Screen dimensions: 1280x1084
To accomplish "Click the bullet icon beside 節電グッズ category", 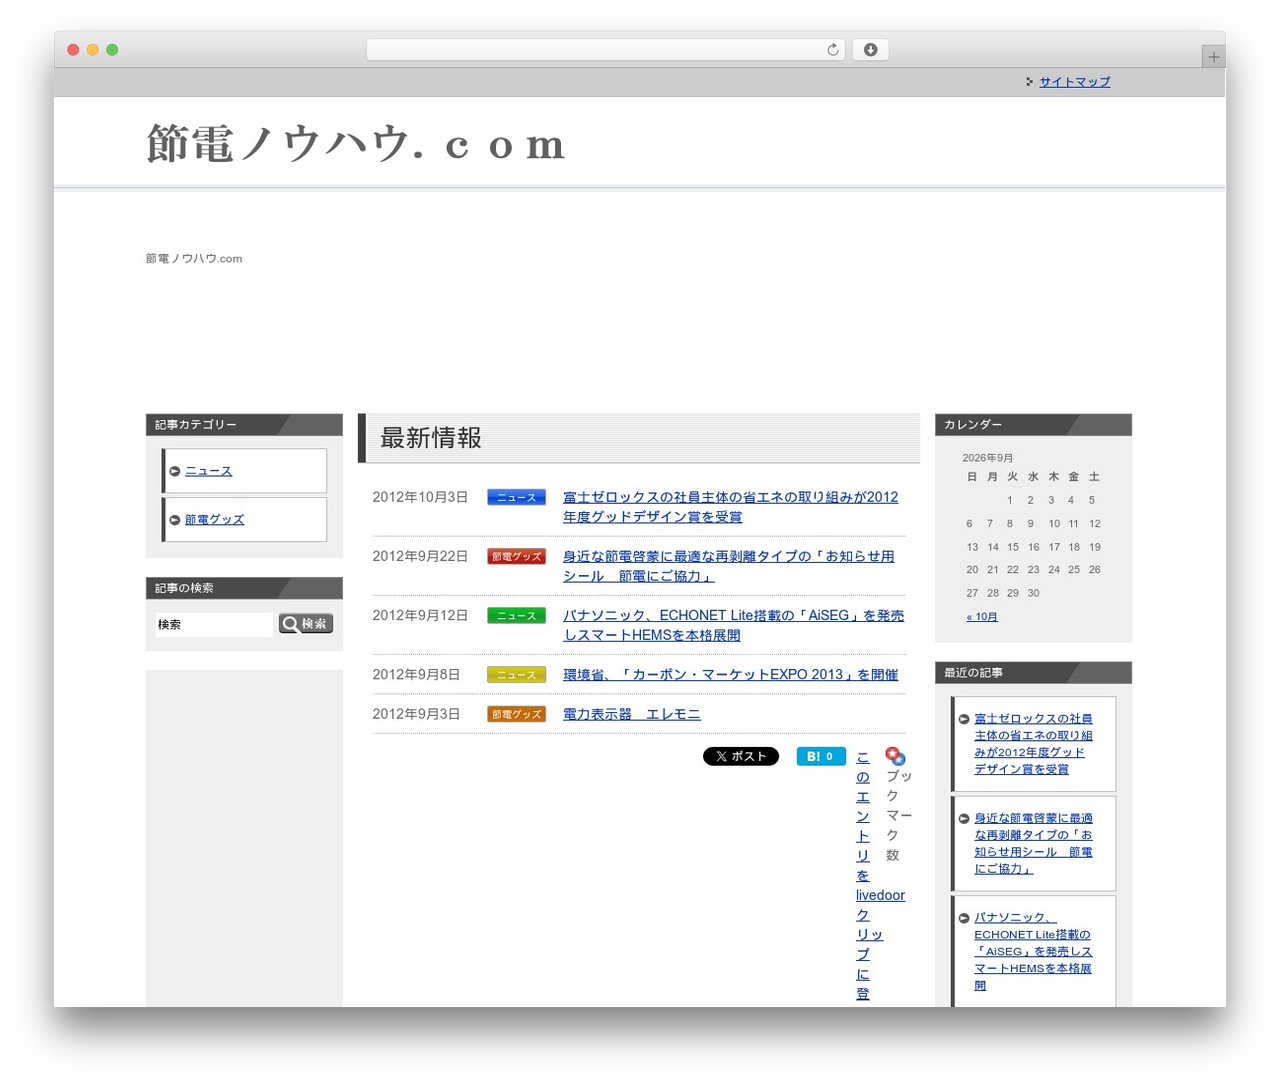I will tap(175, 520).
